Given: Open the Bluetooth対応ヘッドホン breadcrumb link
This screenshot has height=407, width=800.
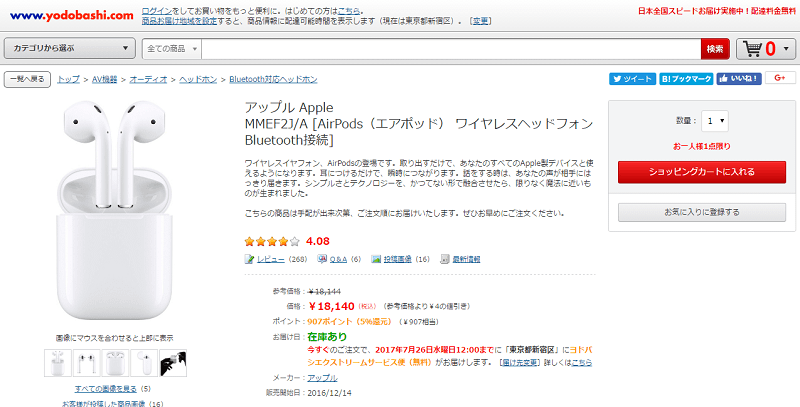Looking at the screenshot, I should coord(273,80).
